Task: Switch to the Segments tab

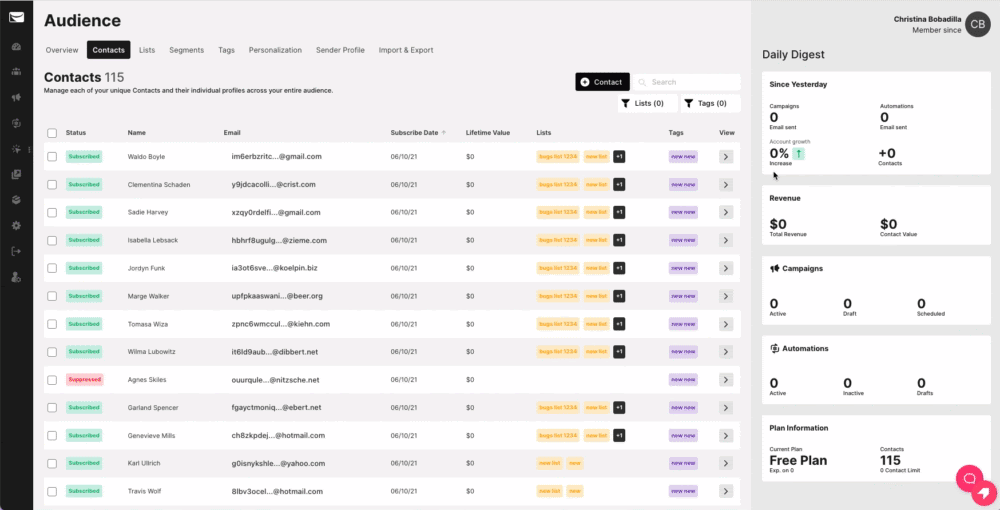Action: pos(186,50)
